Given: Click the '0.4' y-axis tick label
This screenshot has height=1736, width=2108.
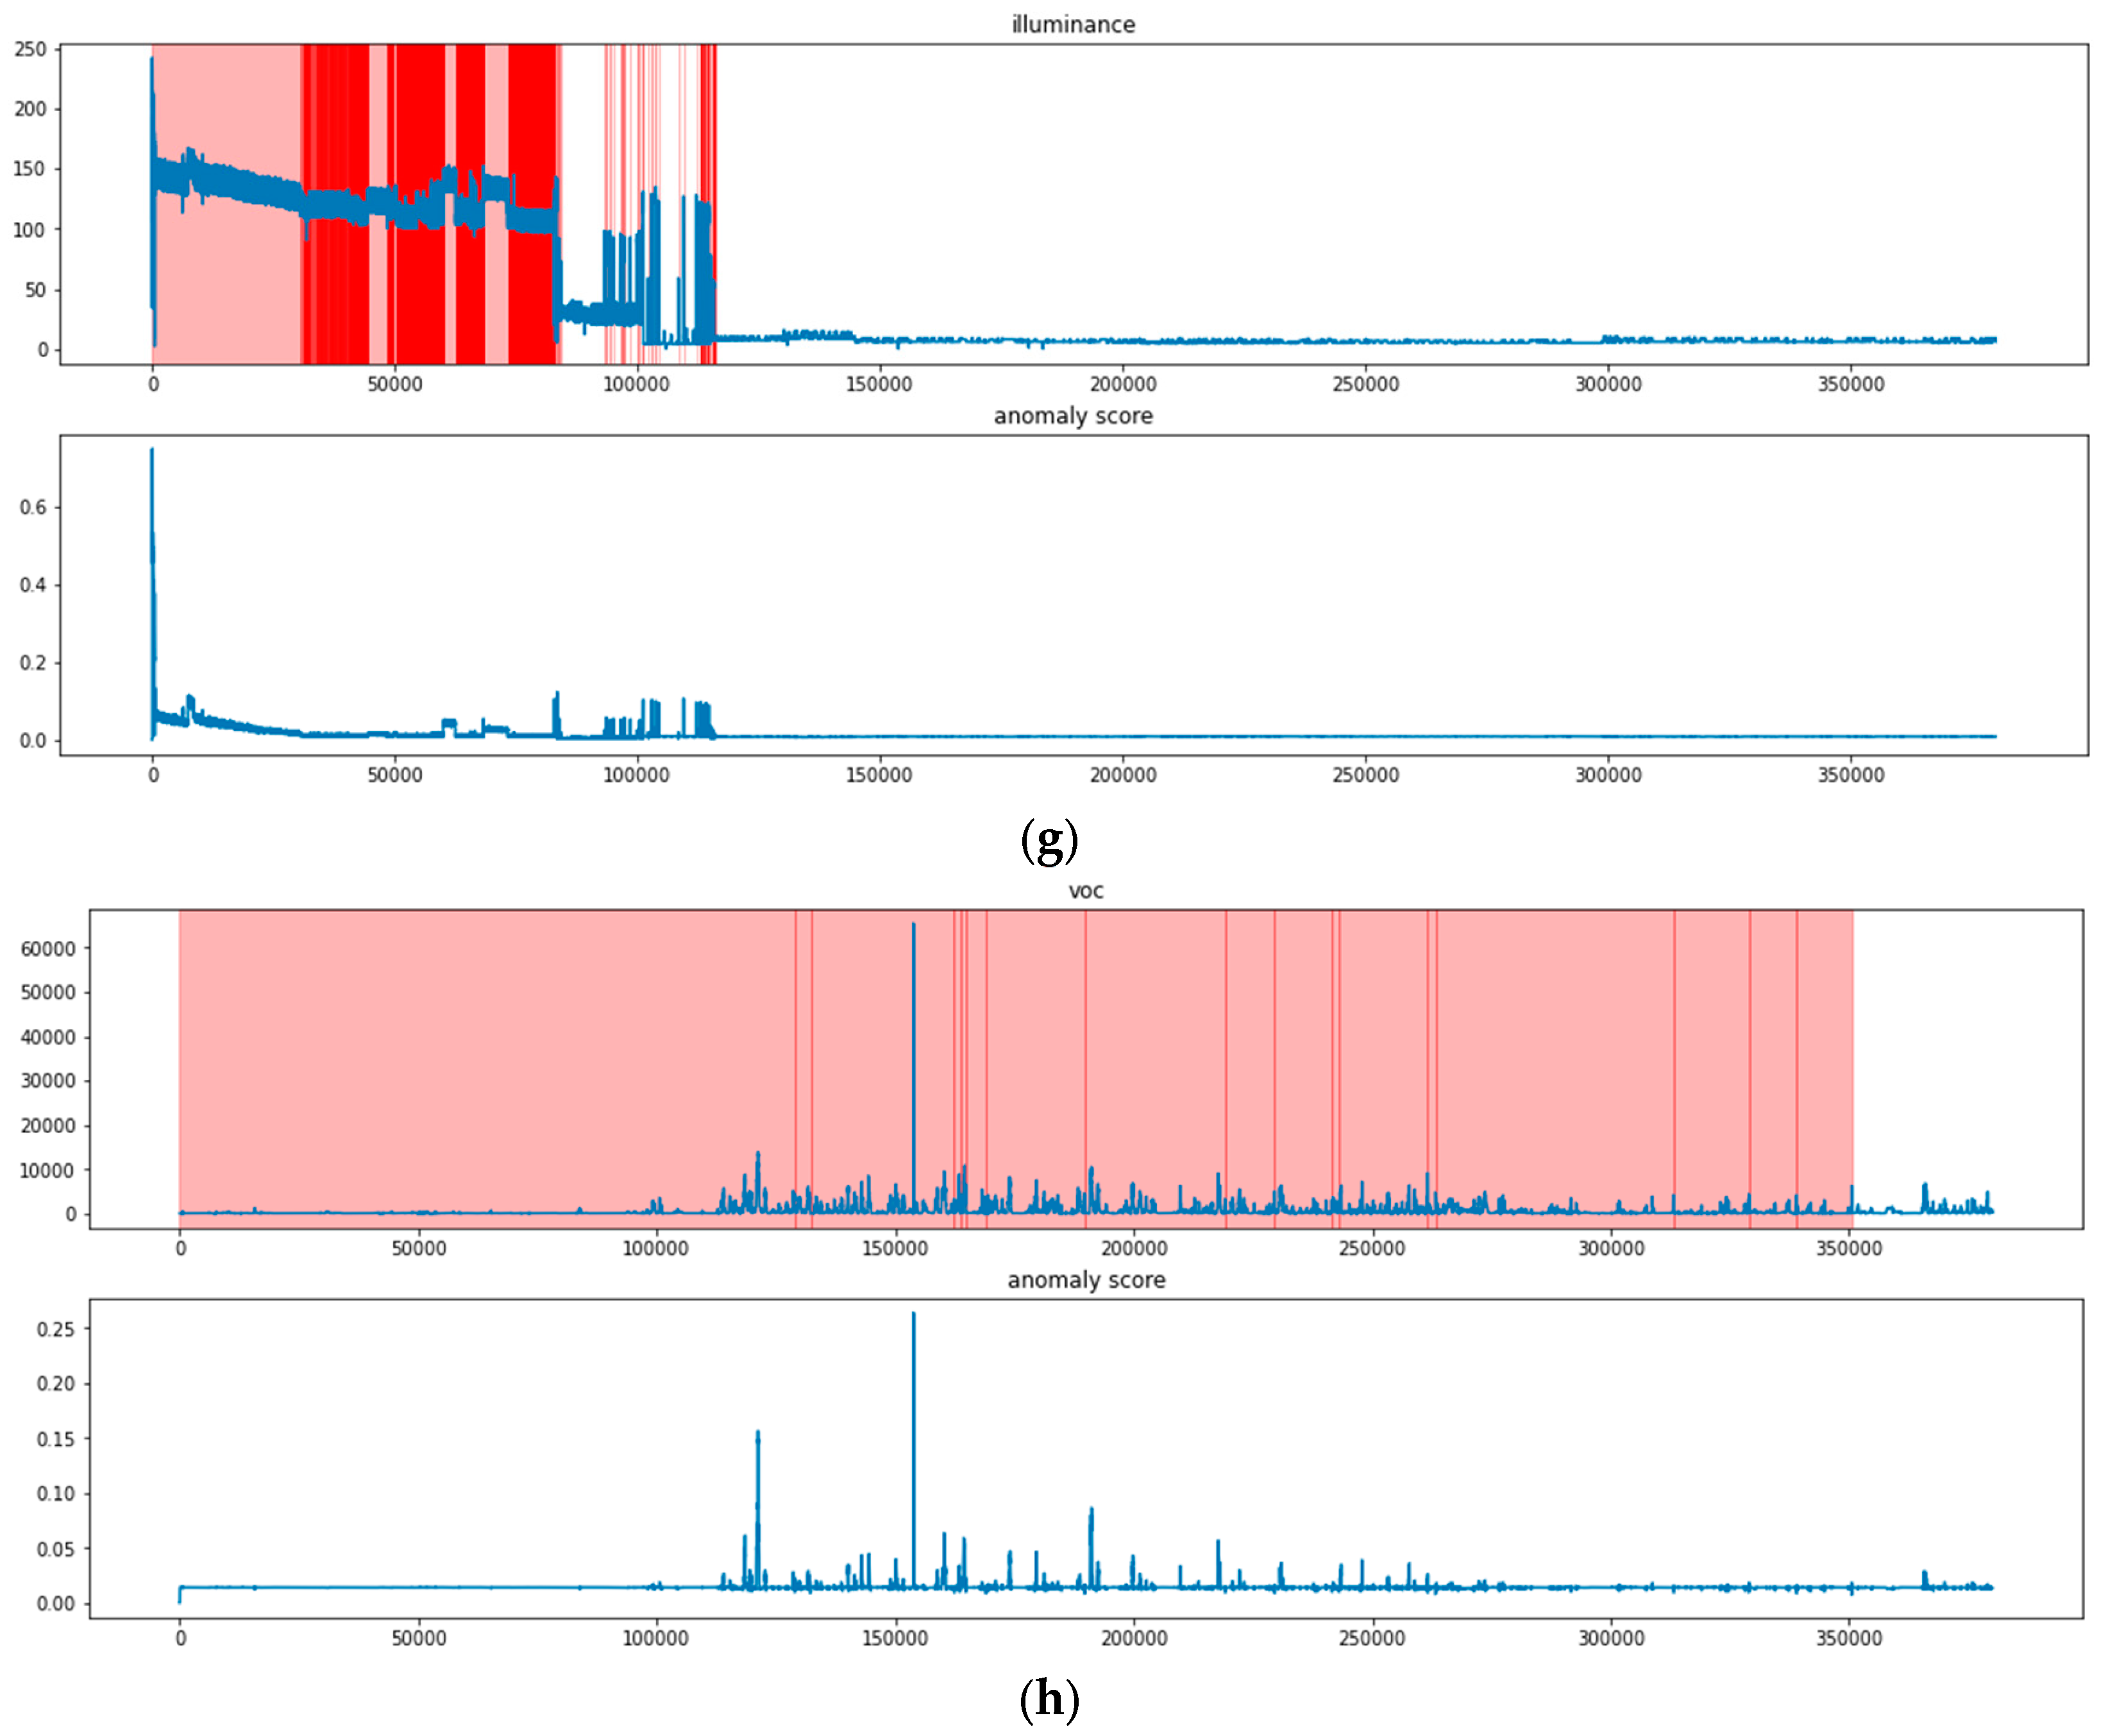Looking at the screenshot, I should [x=33, y=585].
